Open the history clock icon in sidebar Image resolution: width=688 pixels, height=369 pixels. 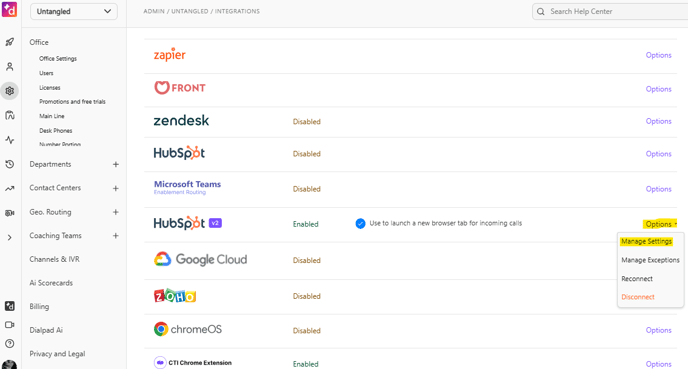coord(10,164)
